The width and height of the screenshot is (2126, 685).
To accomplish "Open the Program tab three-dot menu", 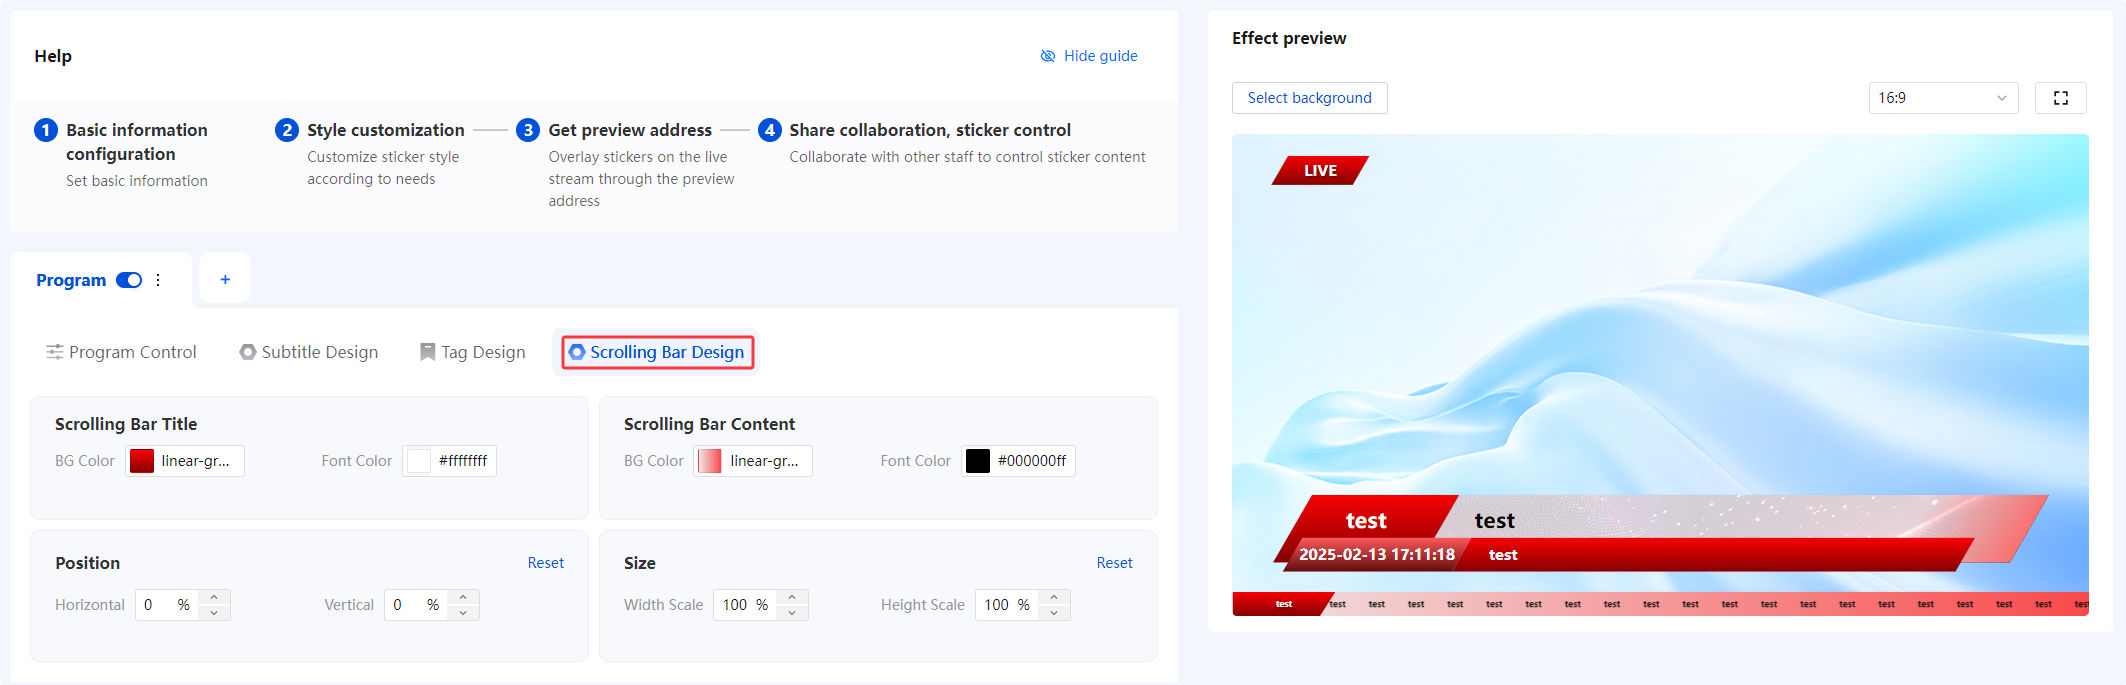I will (158, 280).
